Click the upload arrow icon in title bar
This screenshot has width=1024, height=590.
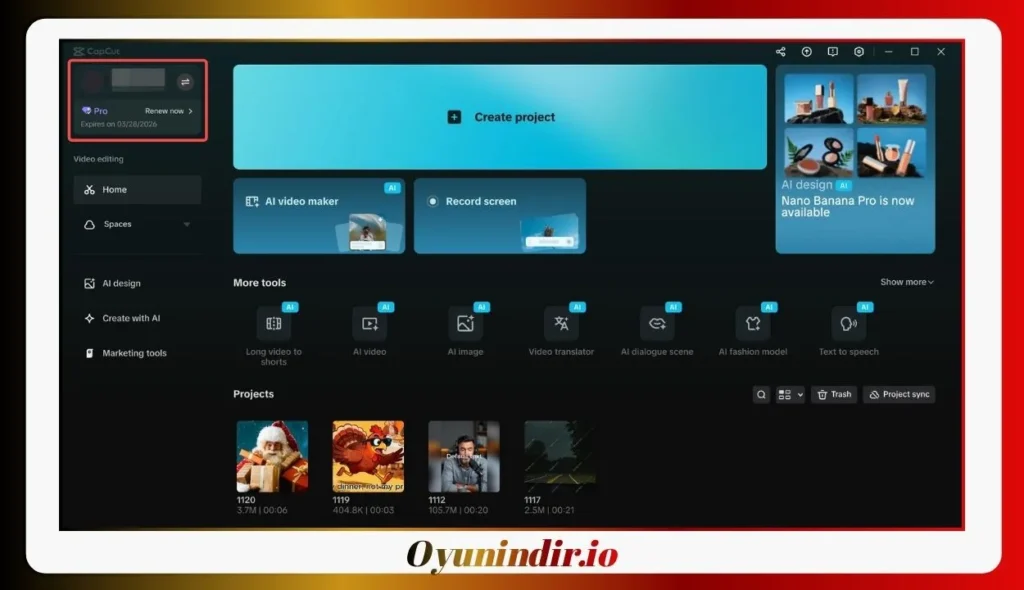pyautogui.click(x=807, y=52)
